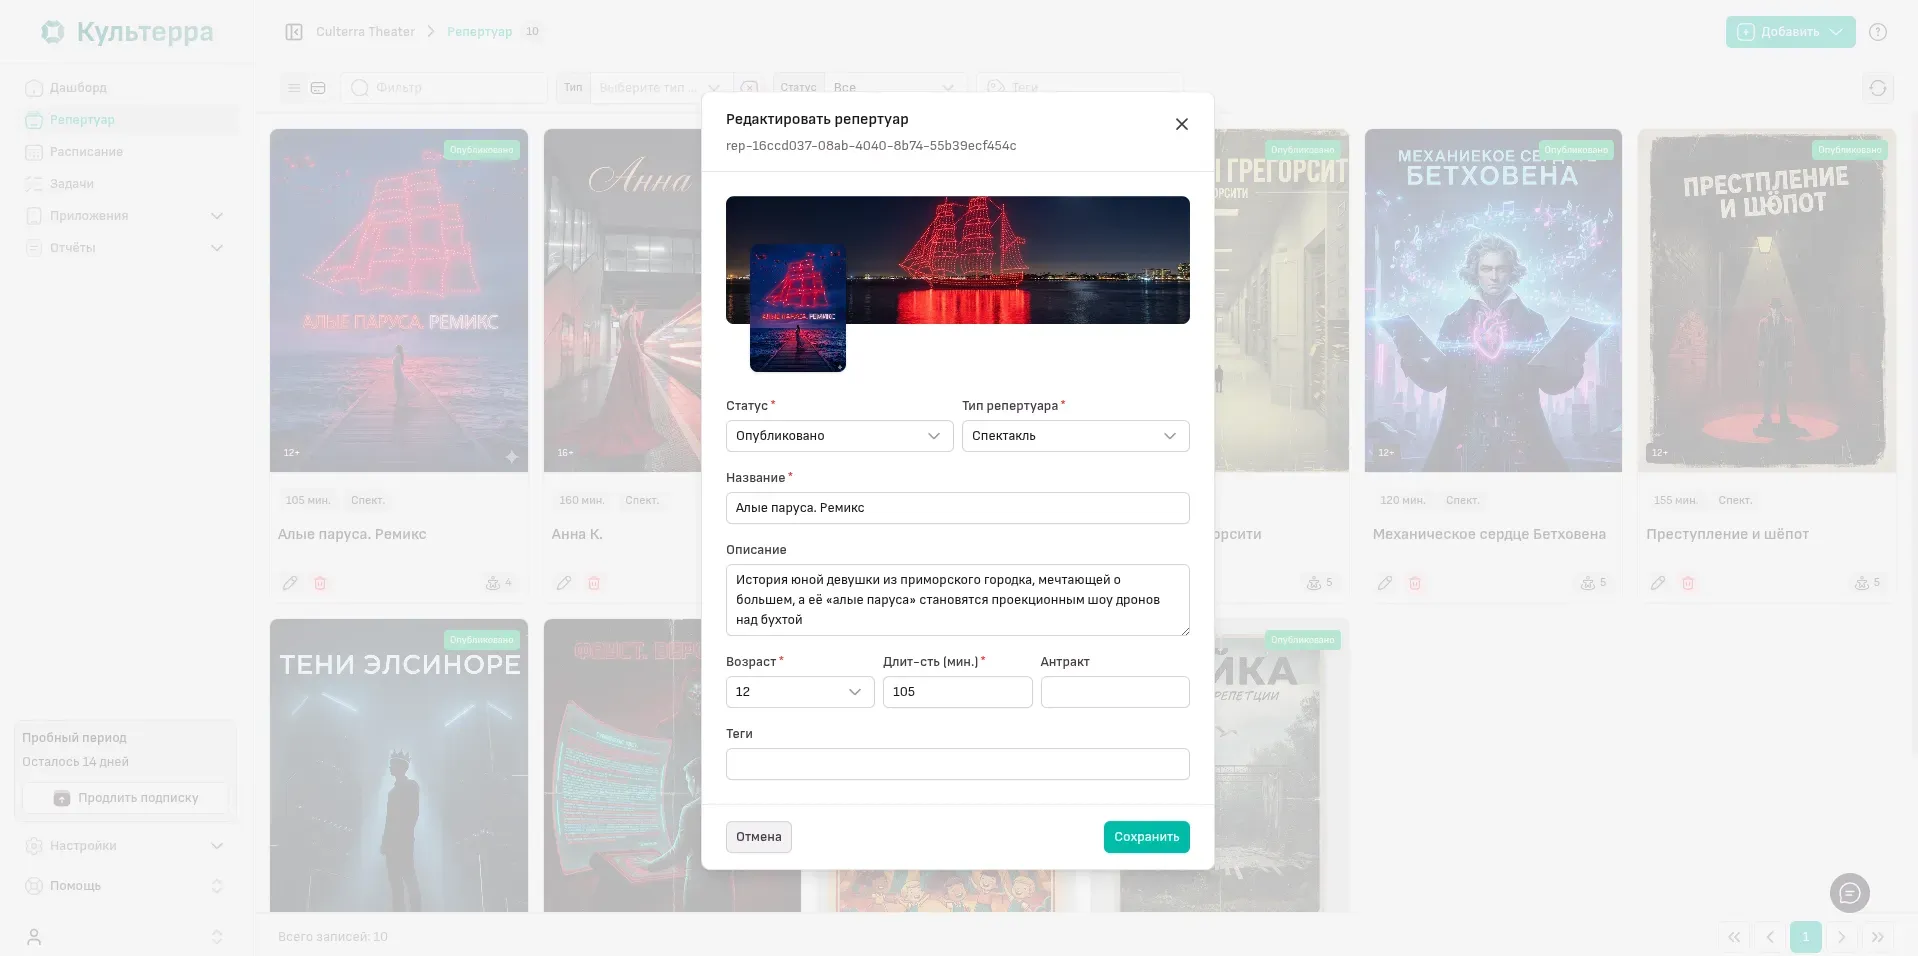Open the chat support bubble
This screenshot has height=956, width=1918.
coord(1849,893)
